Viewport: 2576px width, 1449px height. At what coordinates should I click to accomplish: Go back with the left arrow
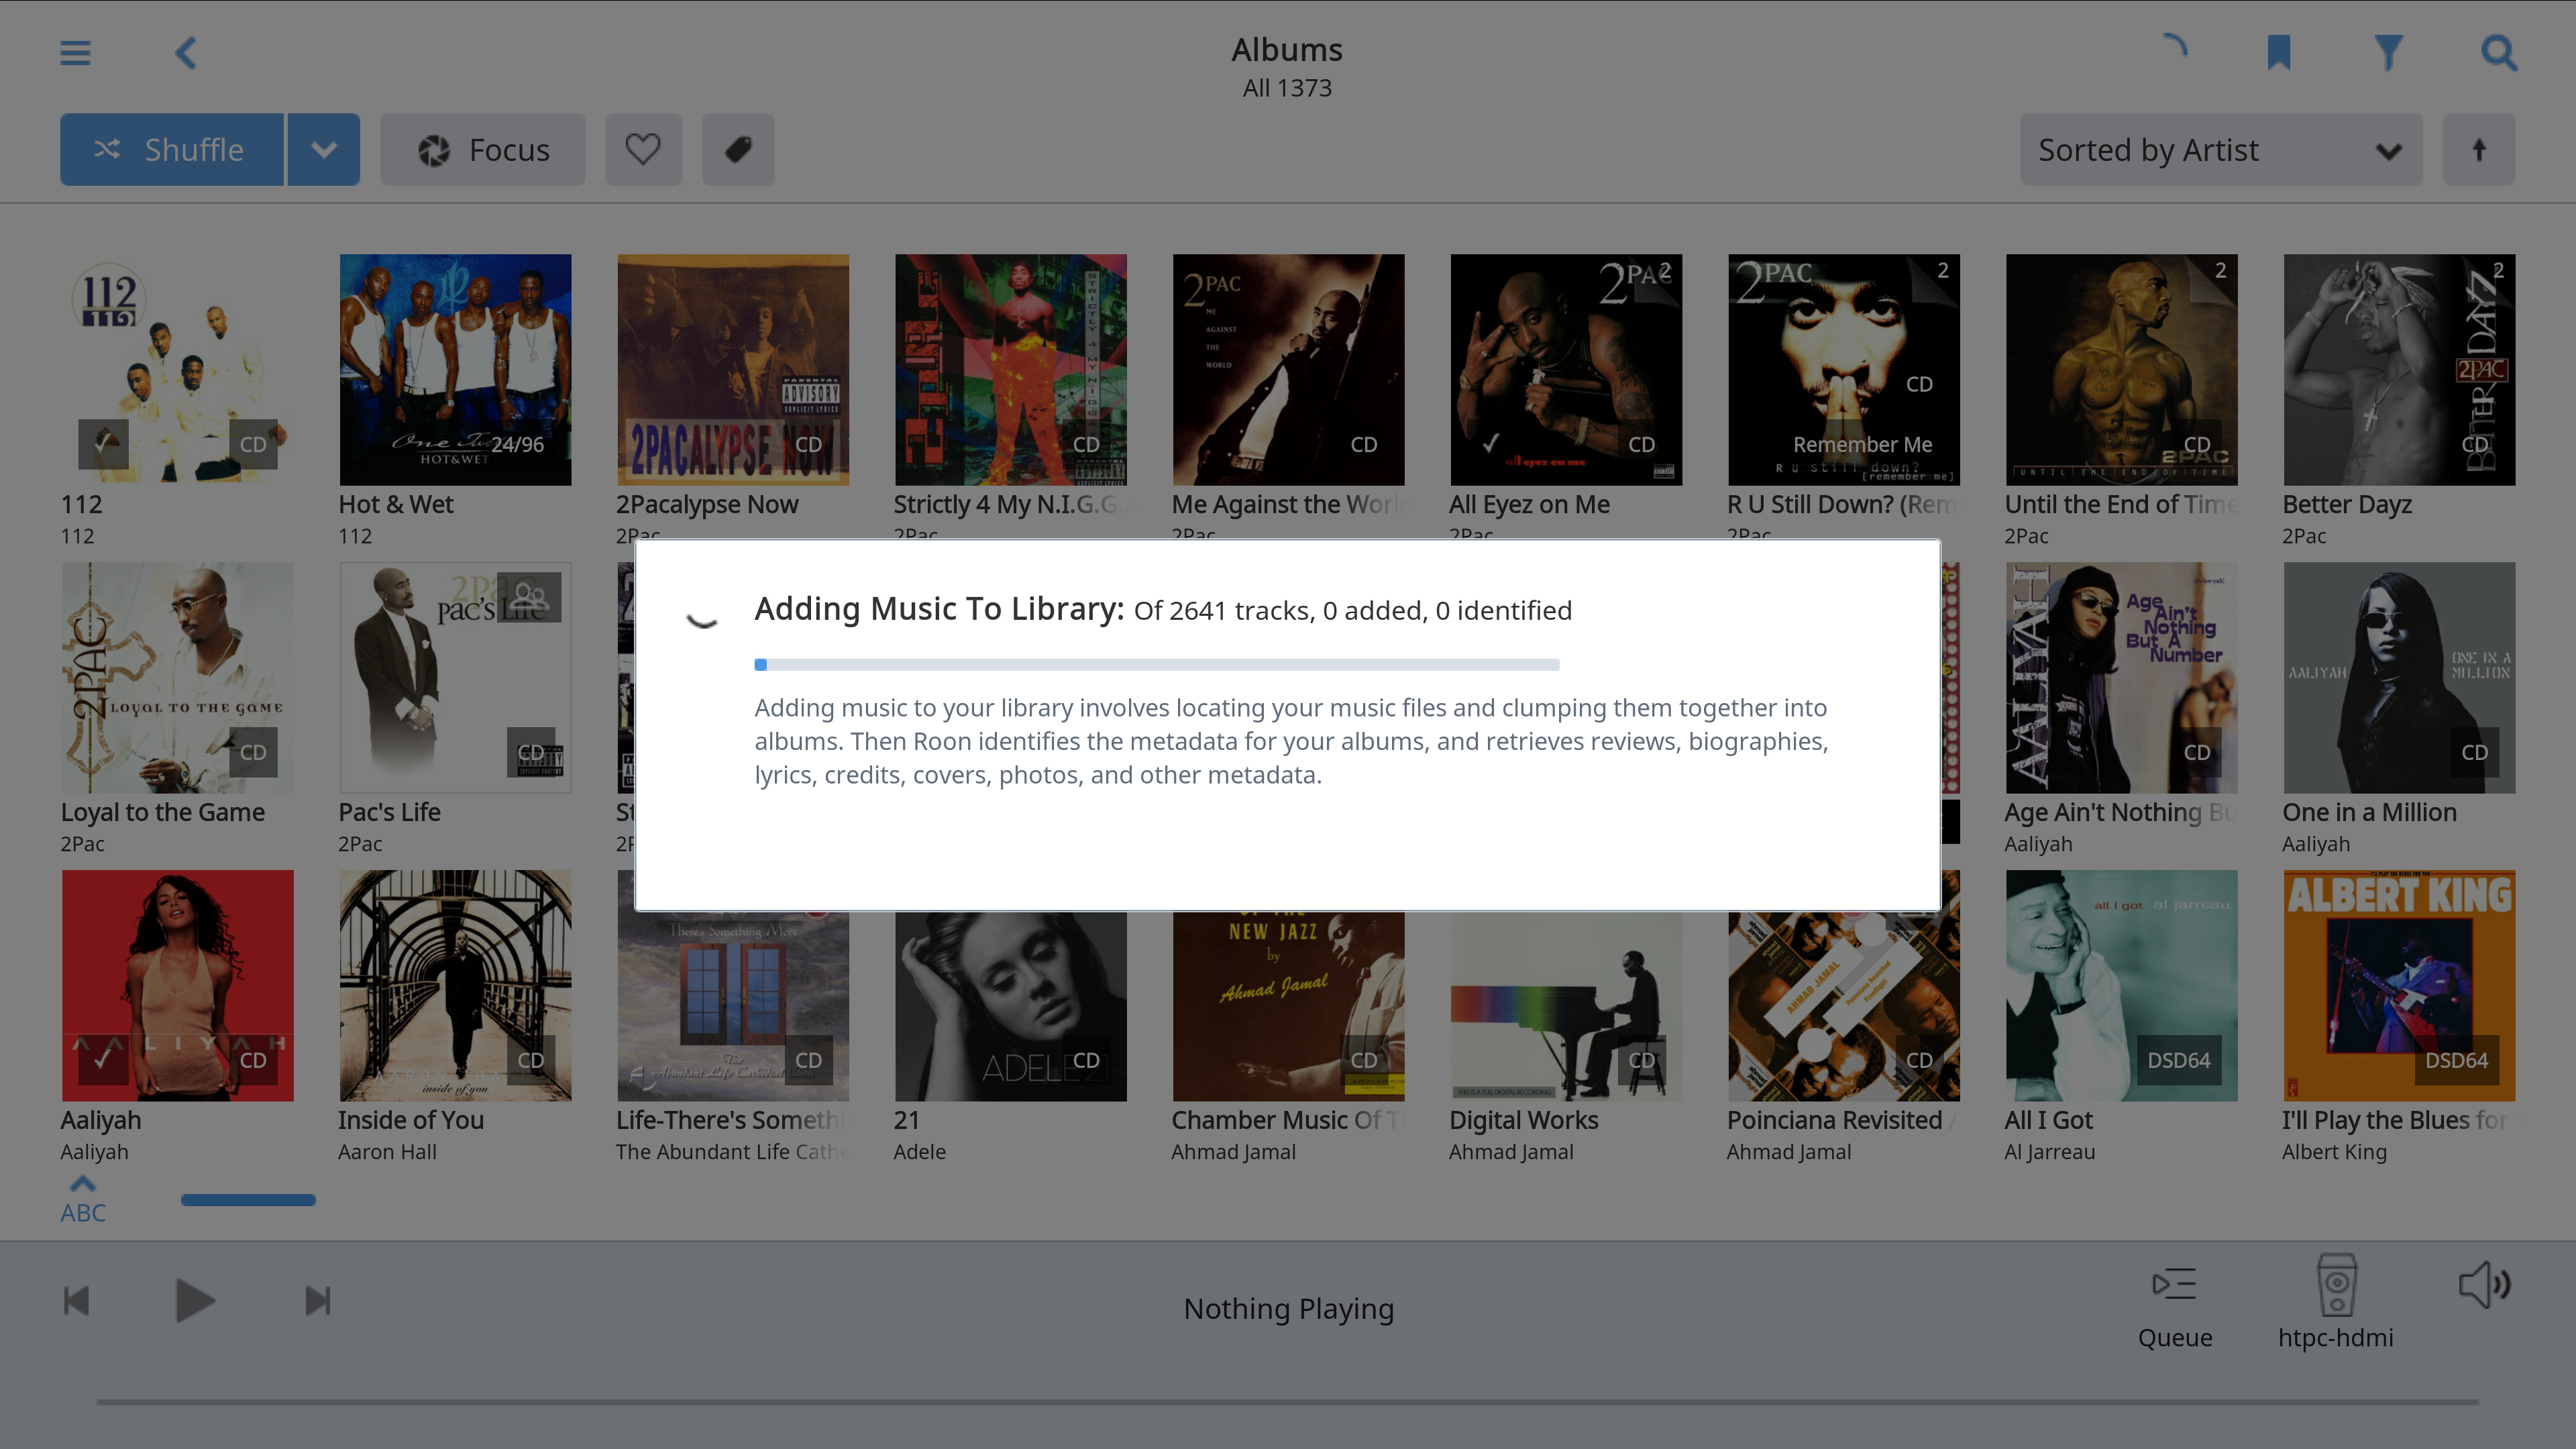pos(186,52)
